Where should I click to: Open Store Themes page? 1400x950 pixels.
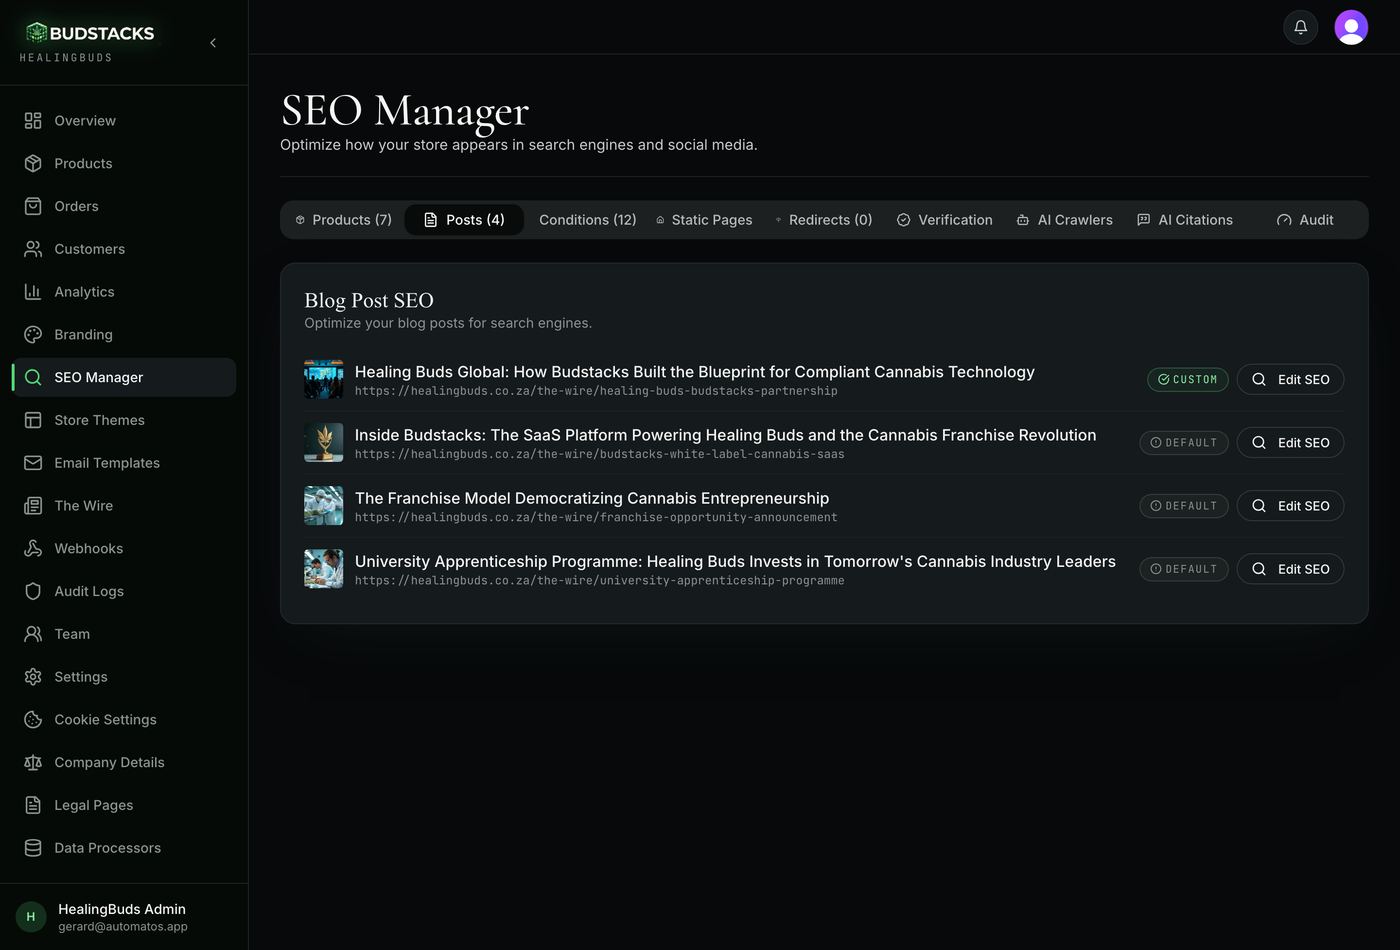(124, 420)
